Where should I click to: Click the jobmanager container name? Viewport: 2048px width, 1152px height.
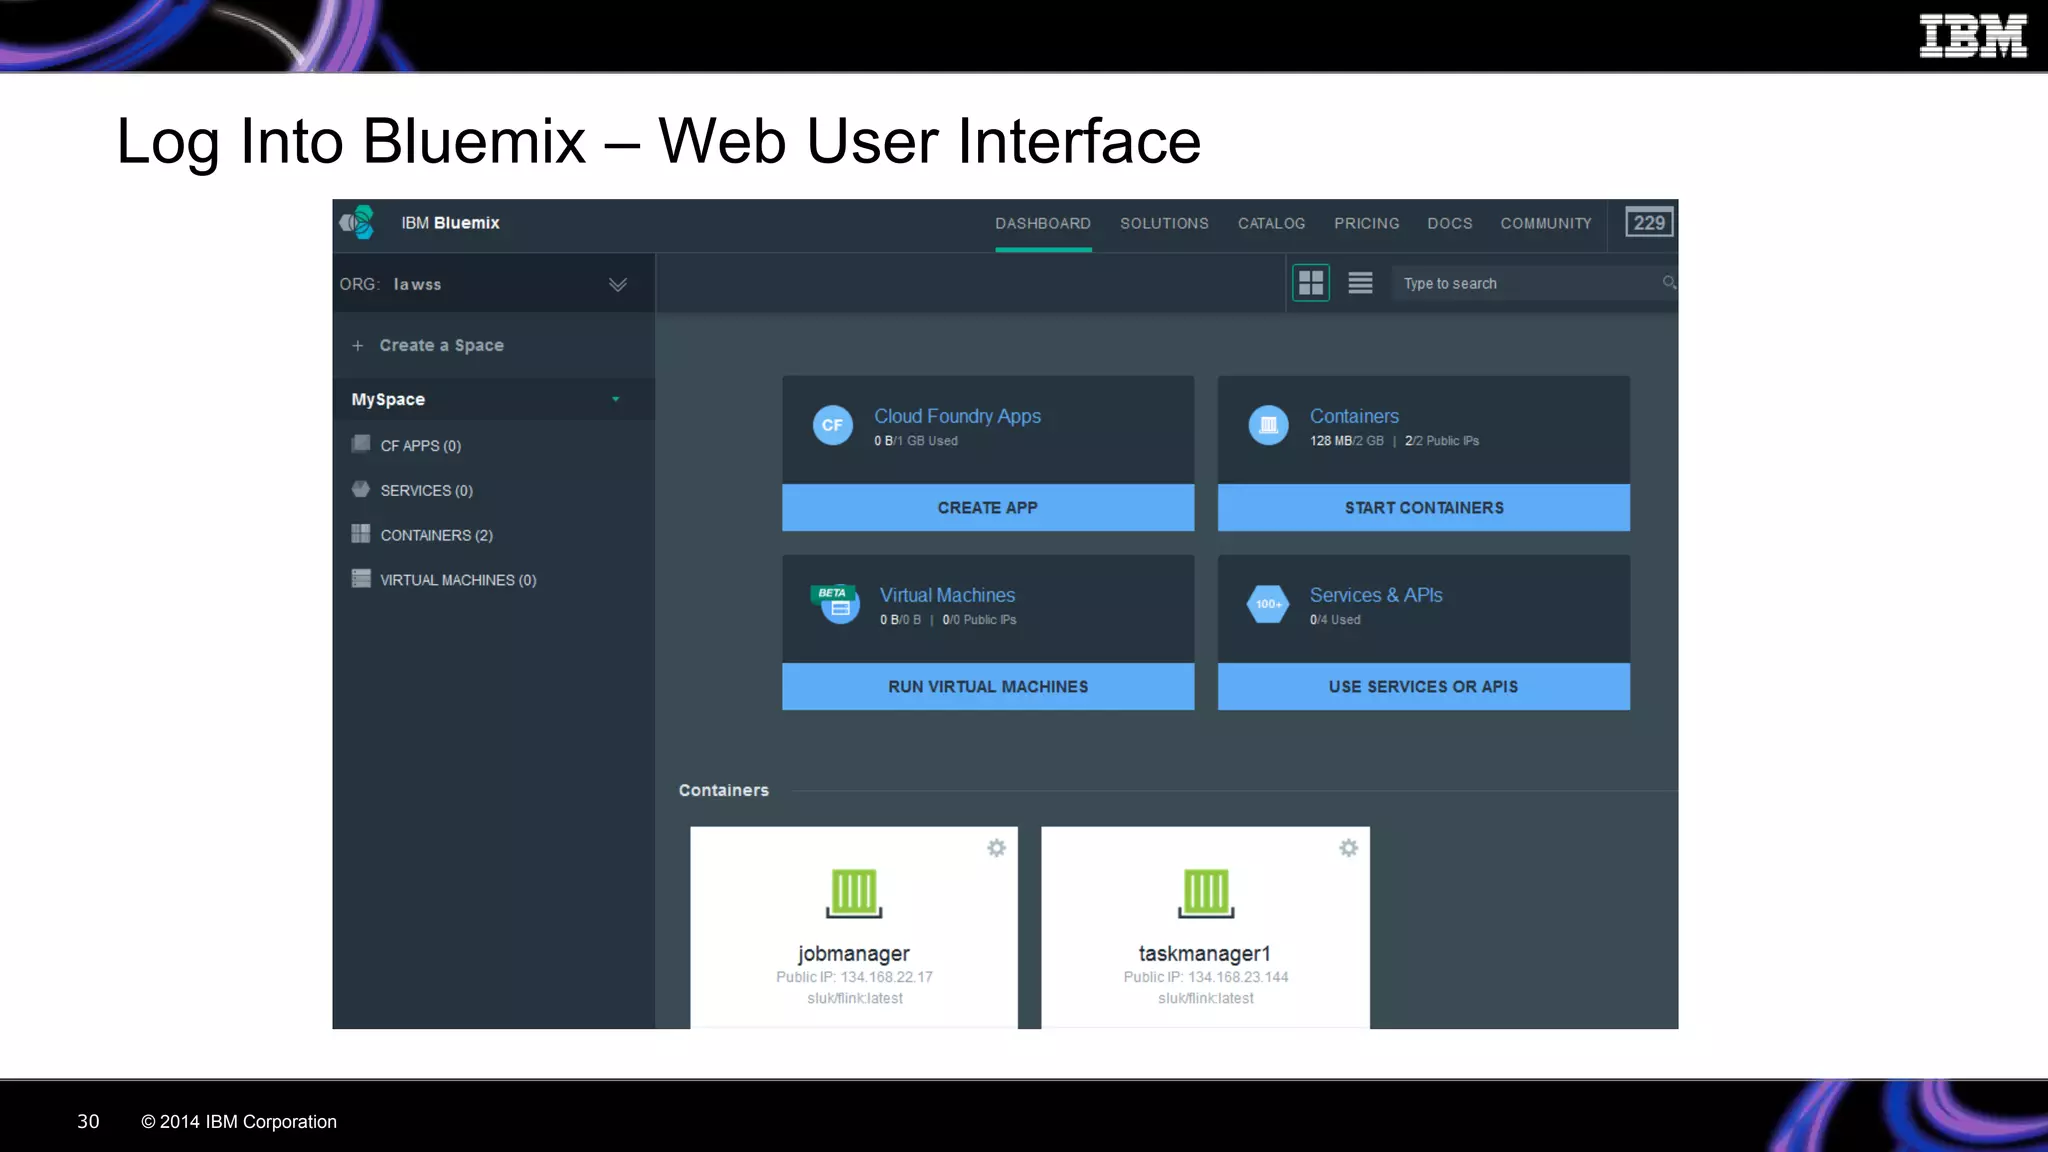pyautogui.click(x=854, y=953)
